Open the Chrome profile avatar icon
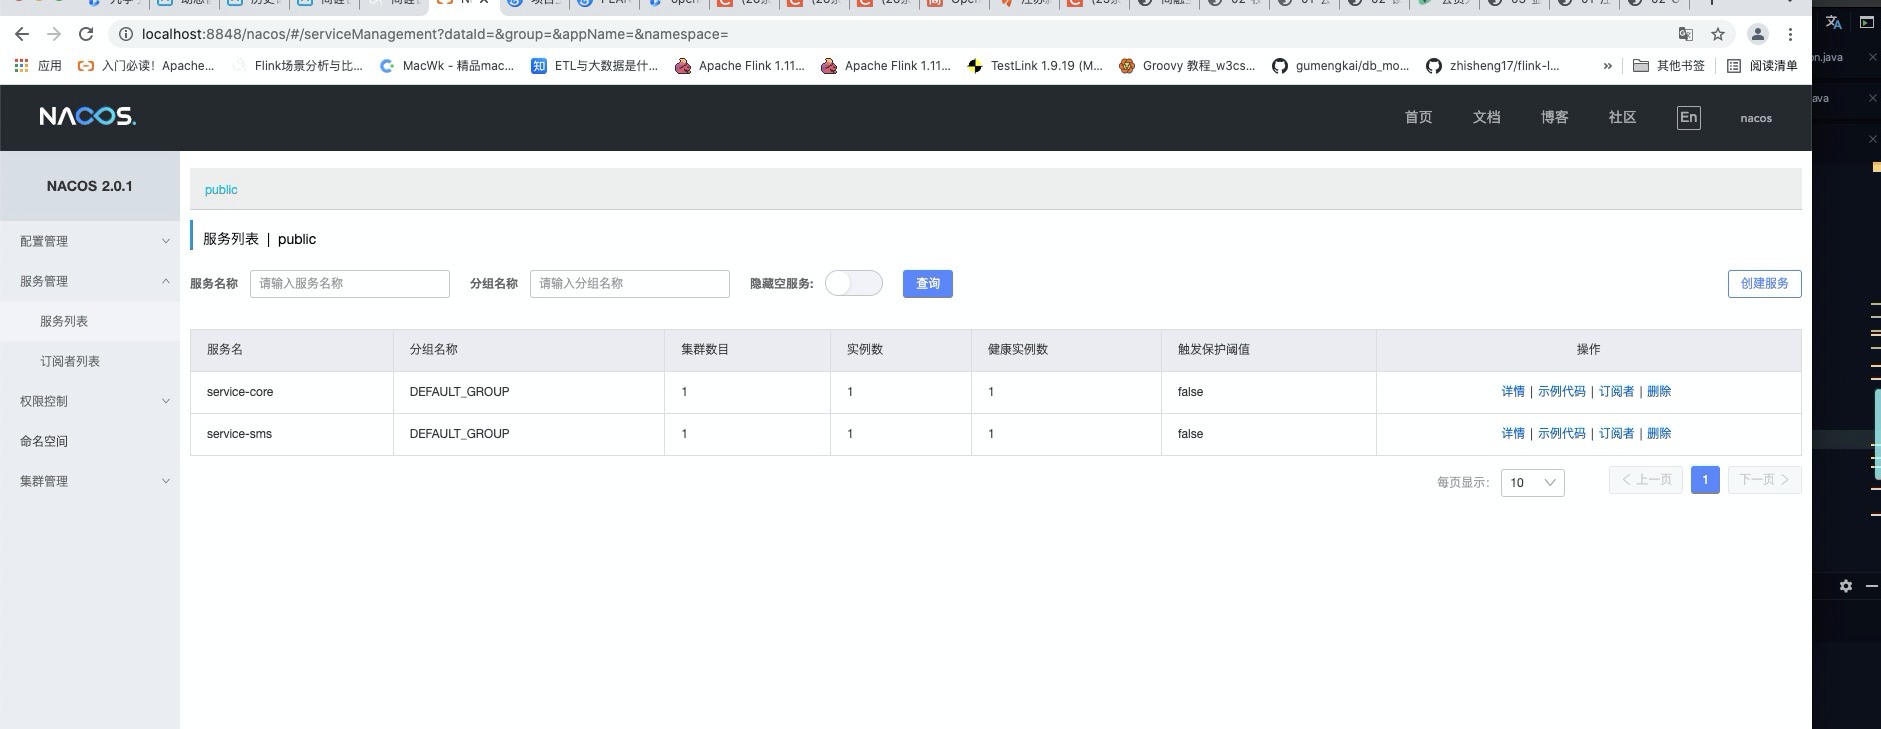Image resolution: width=1881 pixels, height=729 pixels. (1757, 34)
